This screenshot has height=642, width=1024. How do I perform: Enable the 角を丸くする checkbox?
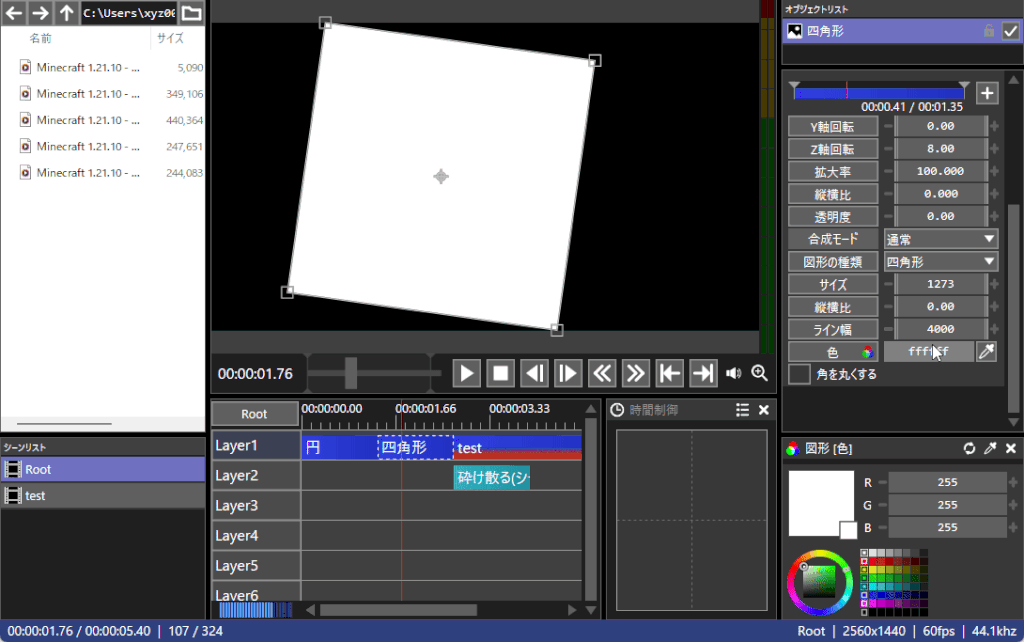pyautogui.click(x=798, y=373)
